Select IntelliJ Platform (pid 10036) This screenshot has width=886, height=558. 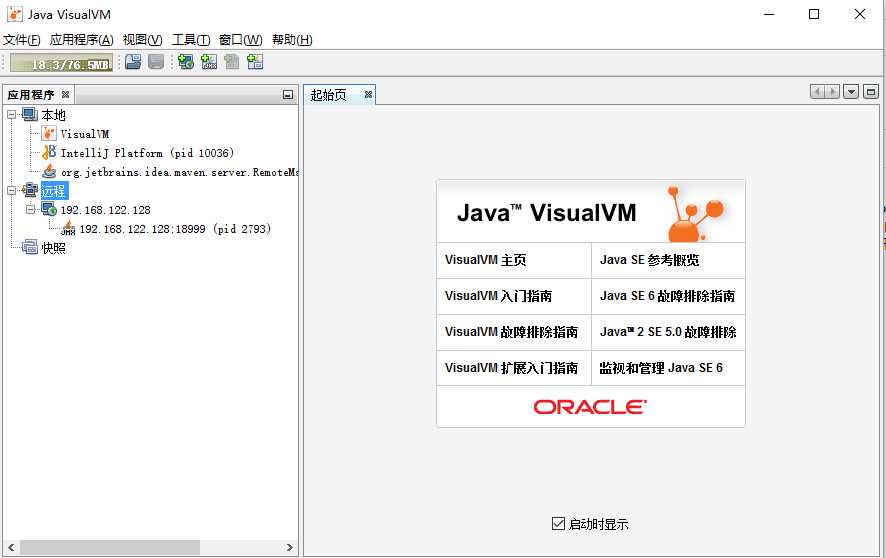[147, 153]
